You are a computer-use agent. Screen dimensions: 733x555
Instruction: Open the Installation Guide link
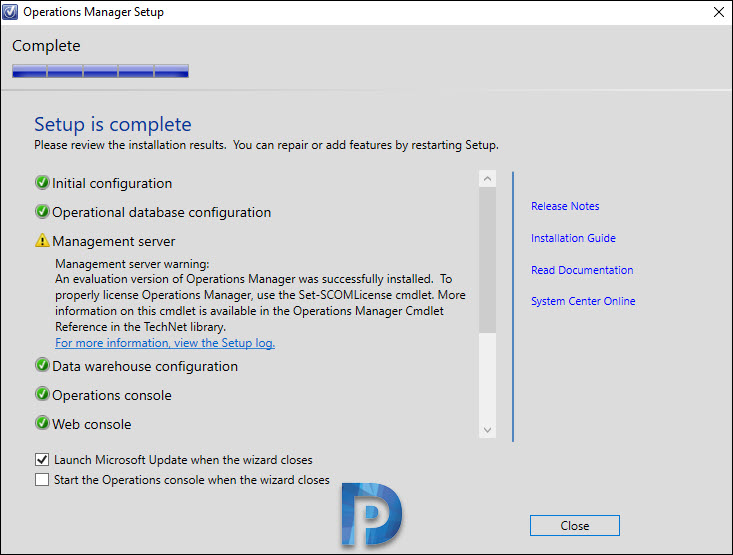tap(573, 238)
